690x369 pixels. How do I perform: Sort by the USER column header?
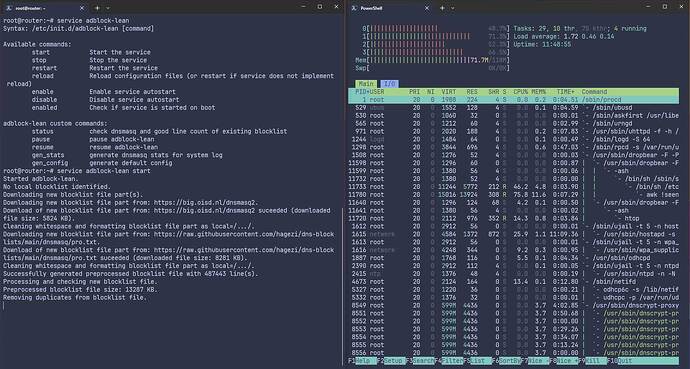[x=377, y=92]
